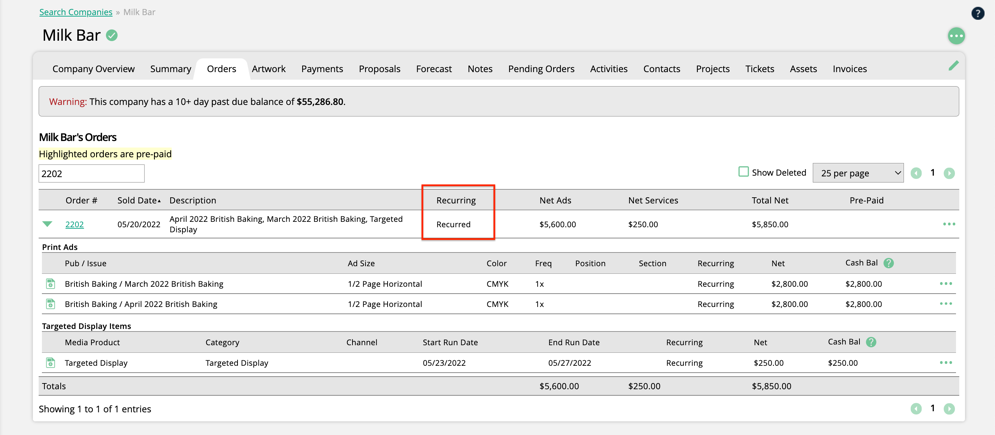Click the green pencil edit icon
Image resolution: width=995 pixels, height=435 pixels.
pos(953,65)
